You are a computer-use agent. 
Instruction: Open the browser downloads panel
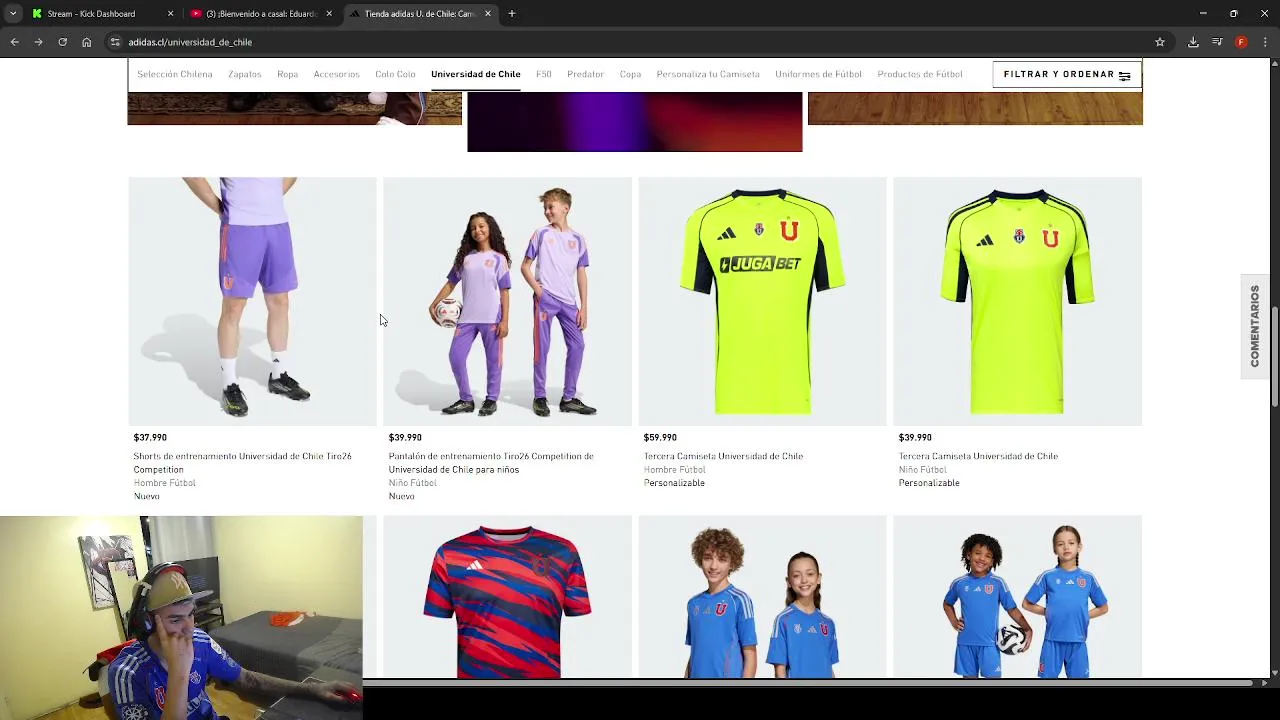[1193, 42]
